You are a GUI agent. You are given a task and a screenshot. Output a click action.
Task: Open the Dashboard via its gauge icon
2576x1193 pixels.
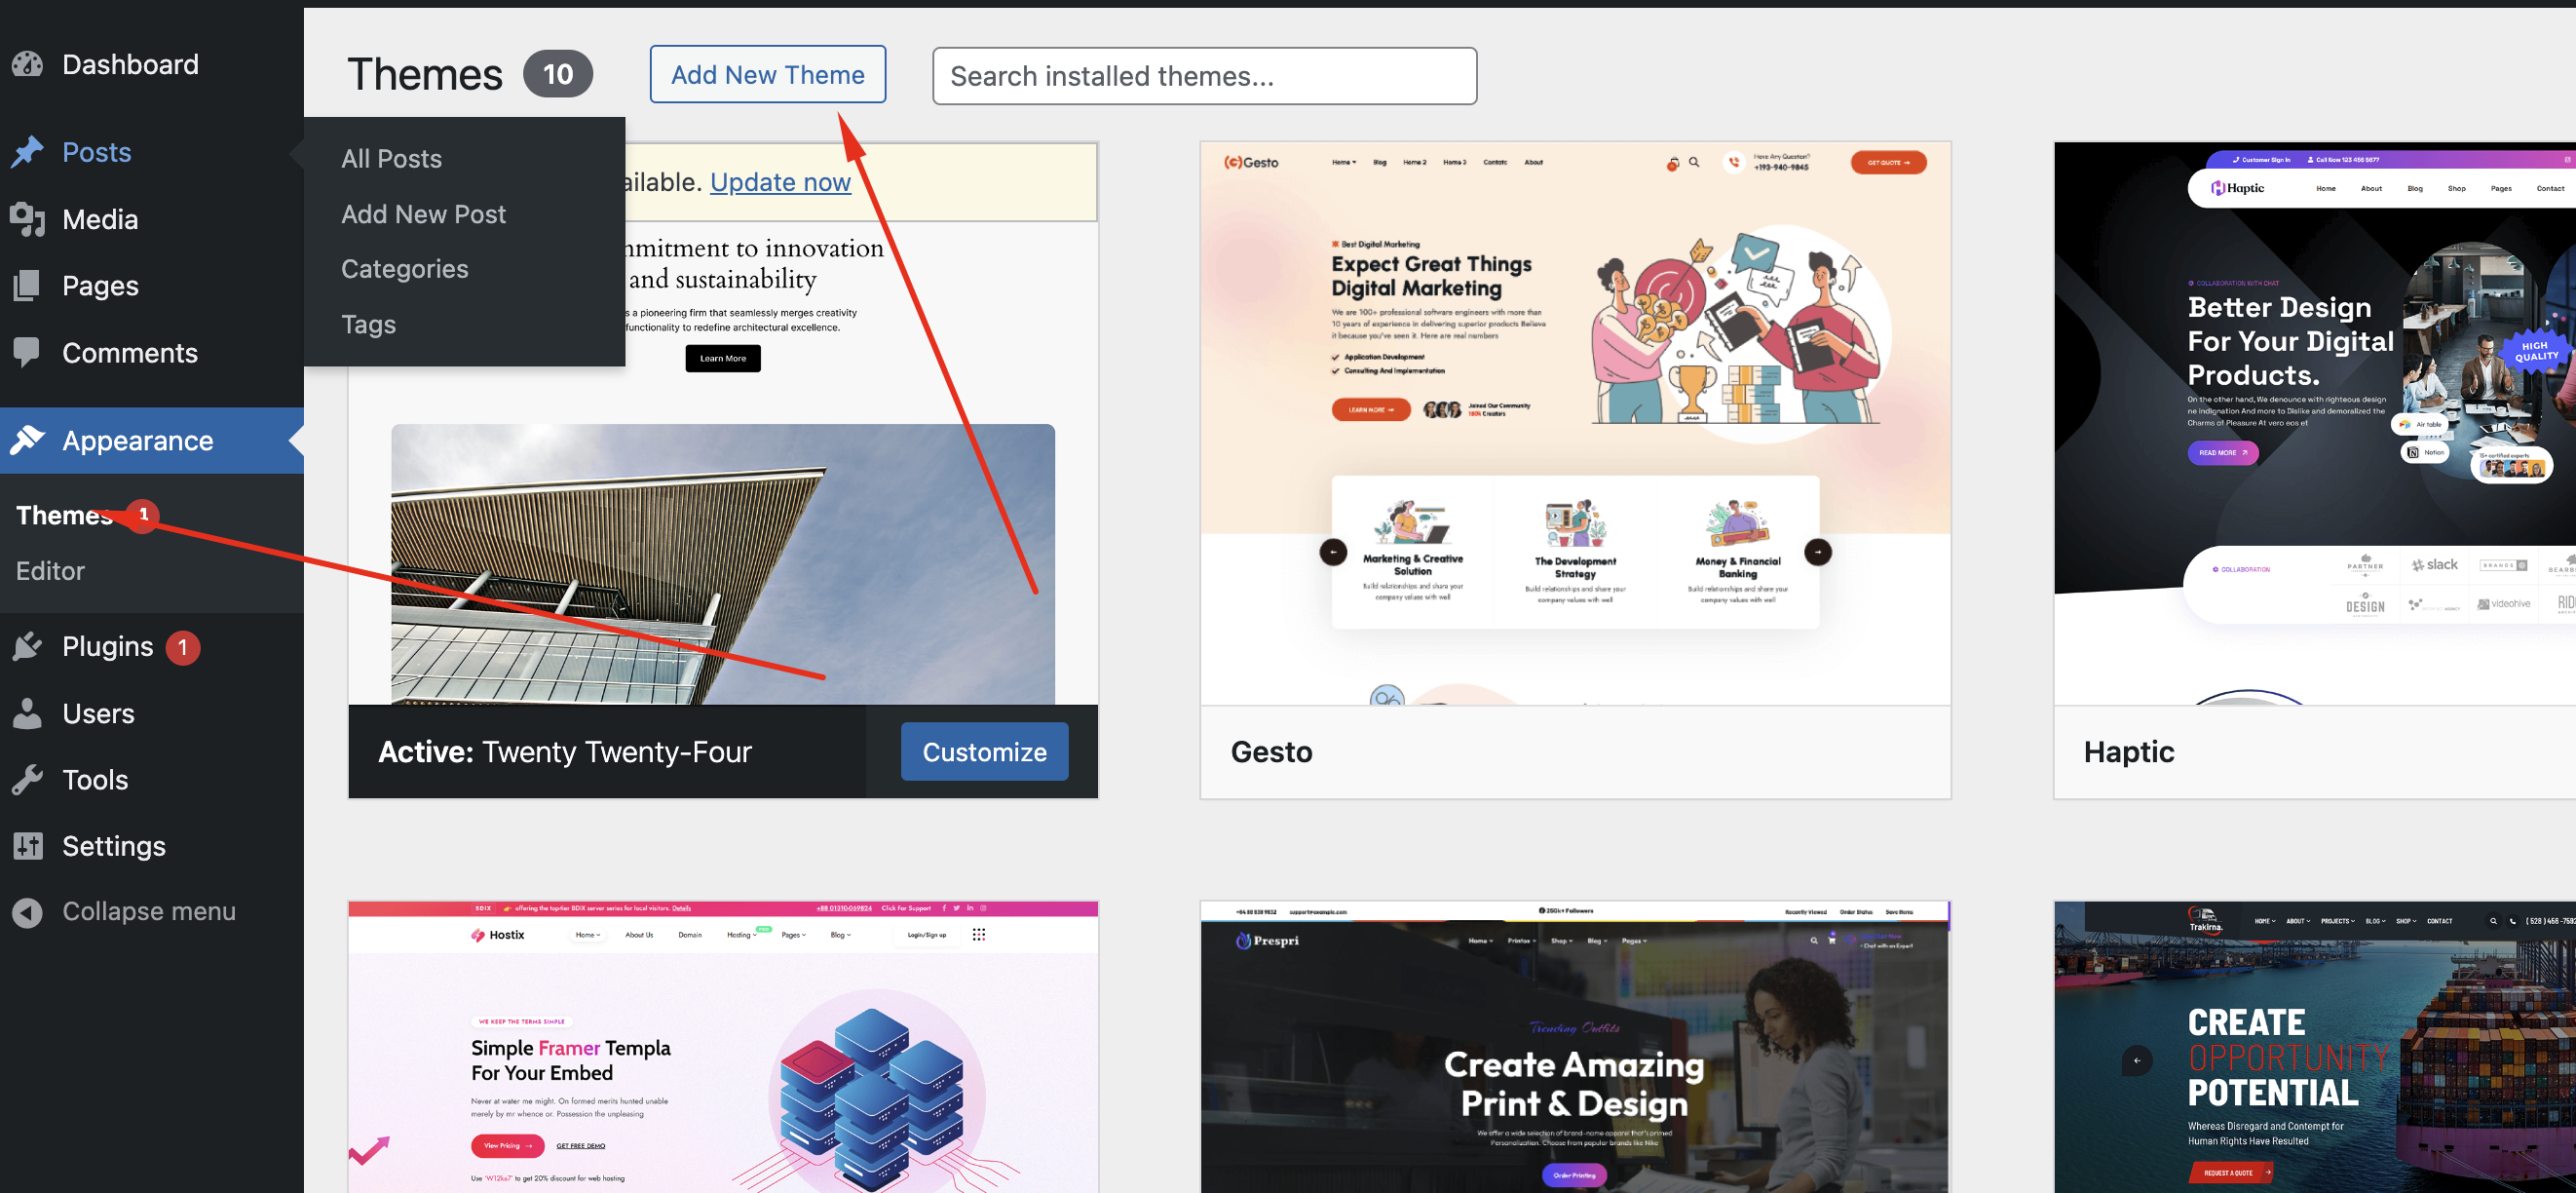(29, 64)
